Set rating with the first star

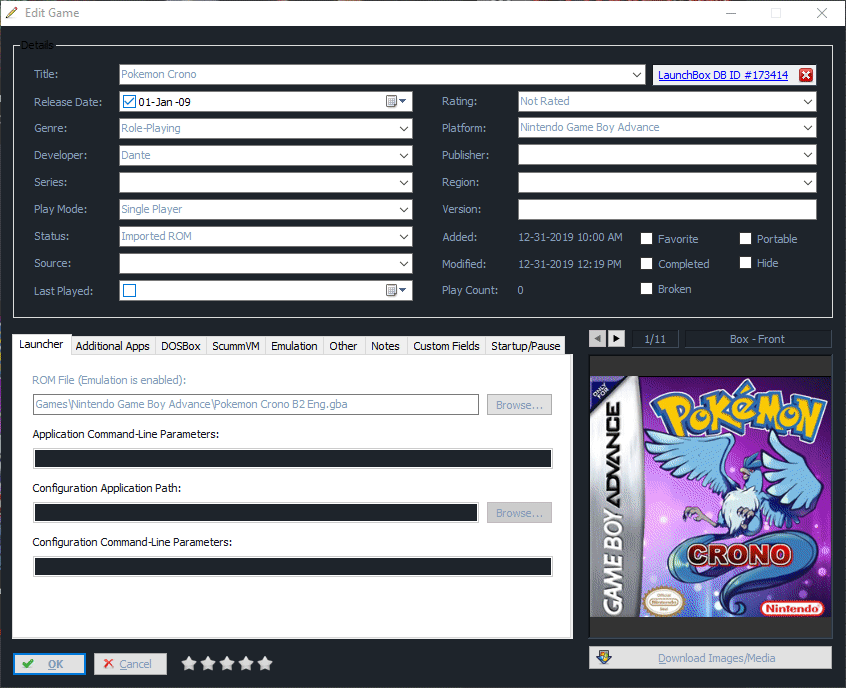pos(188,663)
